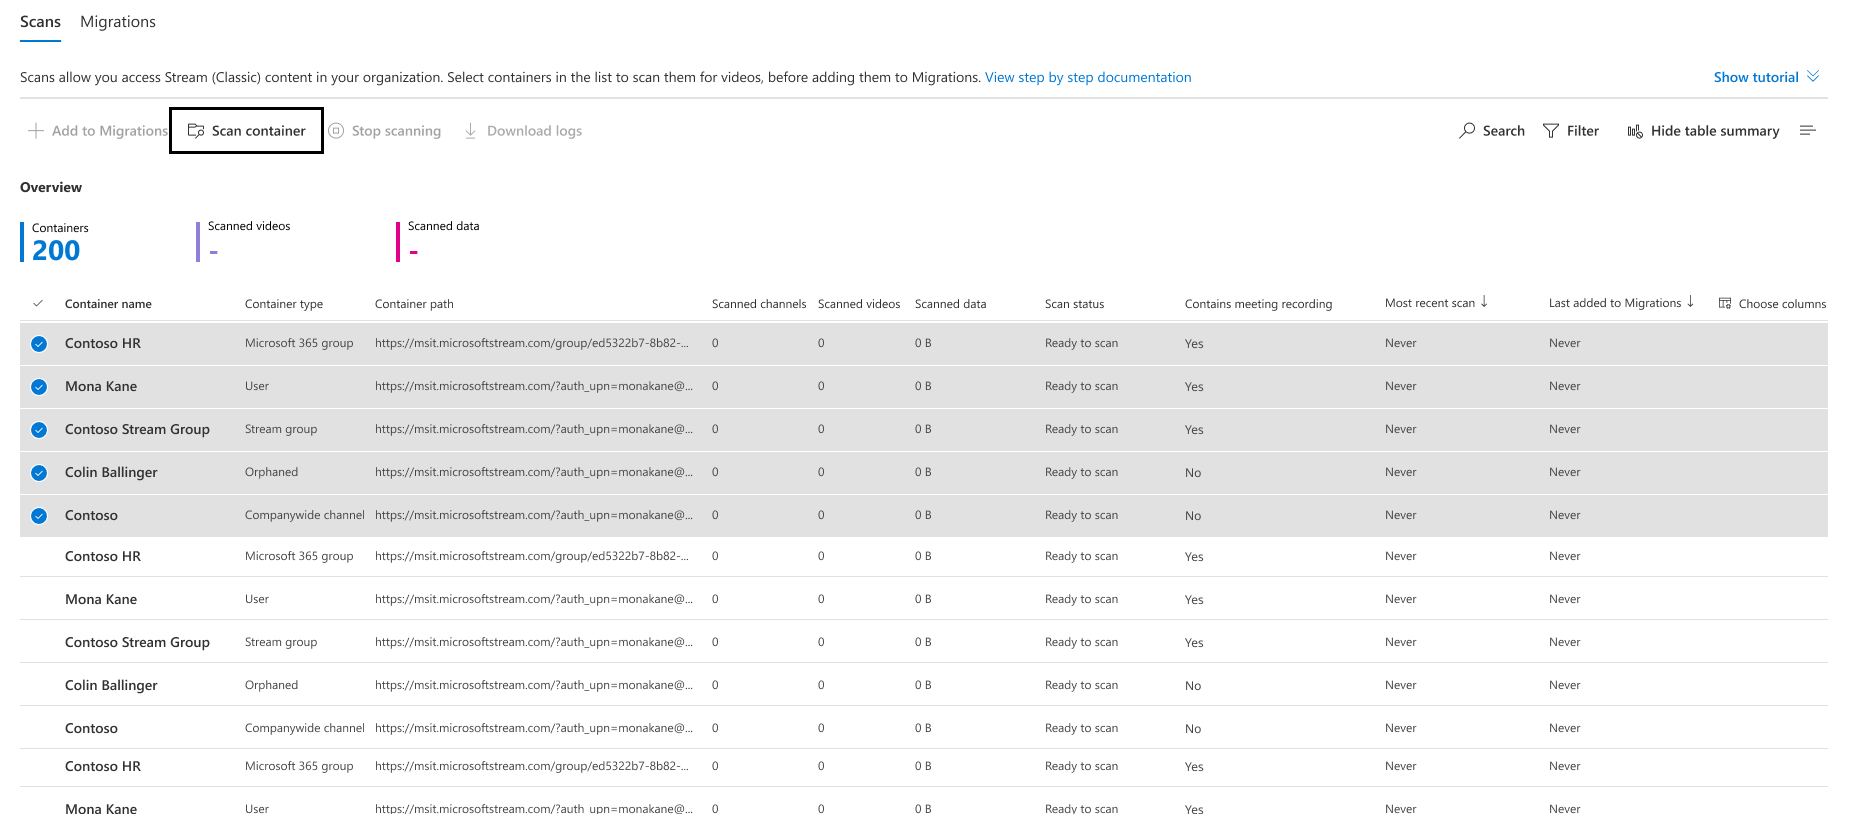
Task: Expand the Show tutorial chevron
Action: pos(1813,77)
